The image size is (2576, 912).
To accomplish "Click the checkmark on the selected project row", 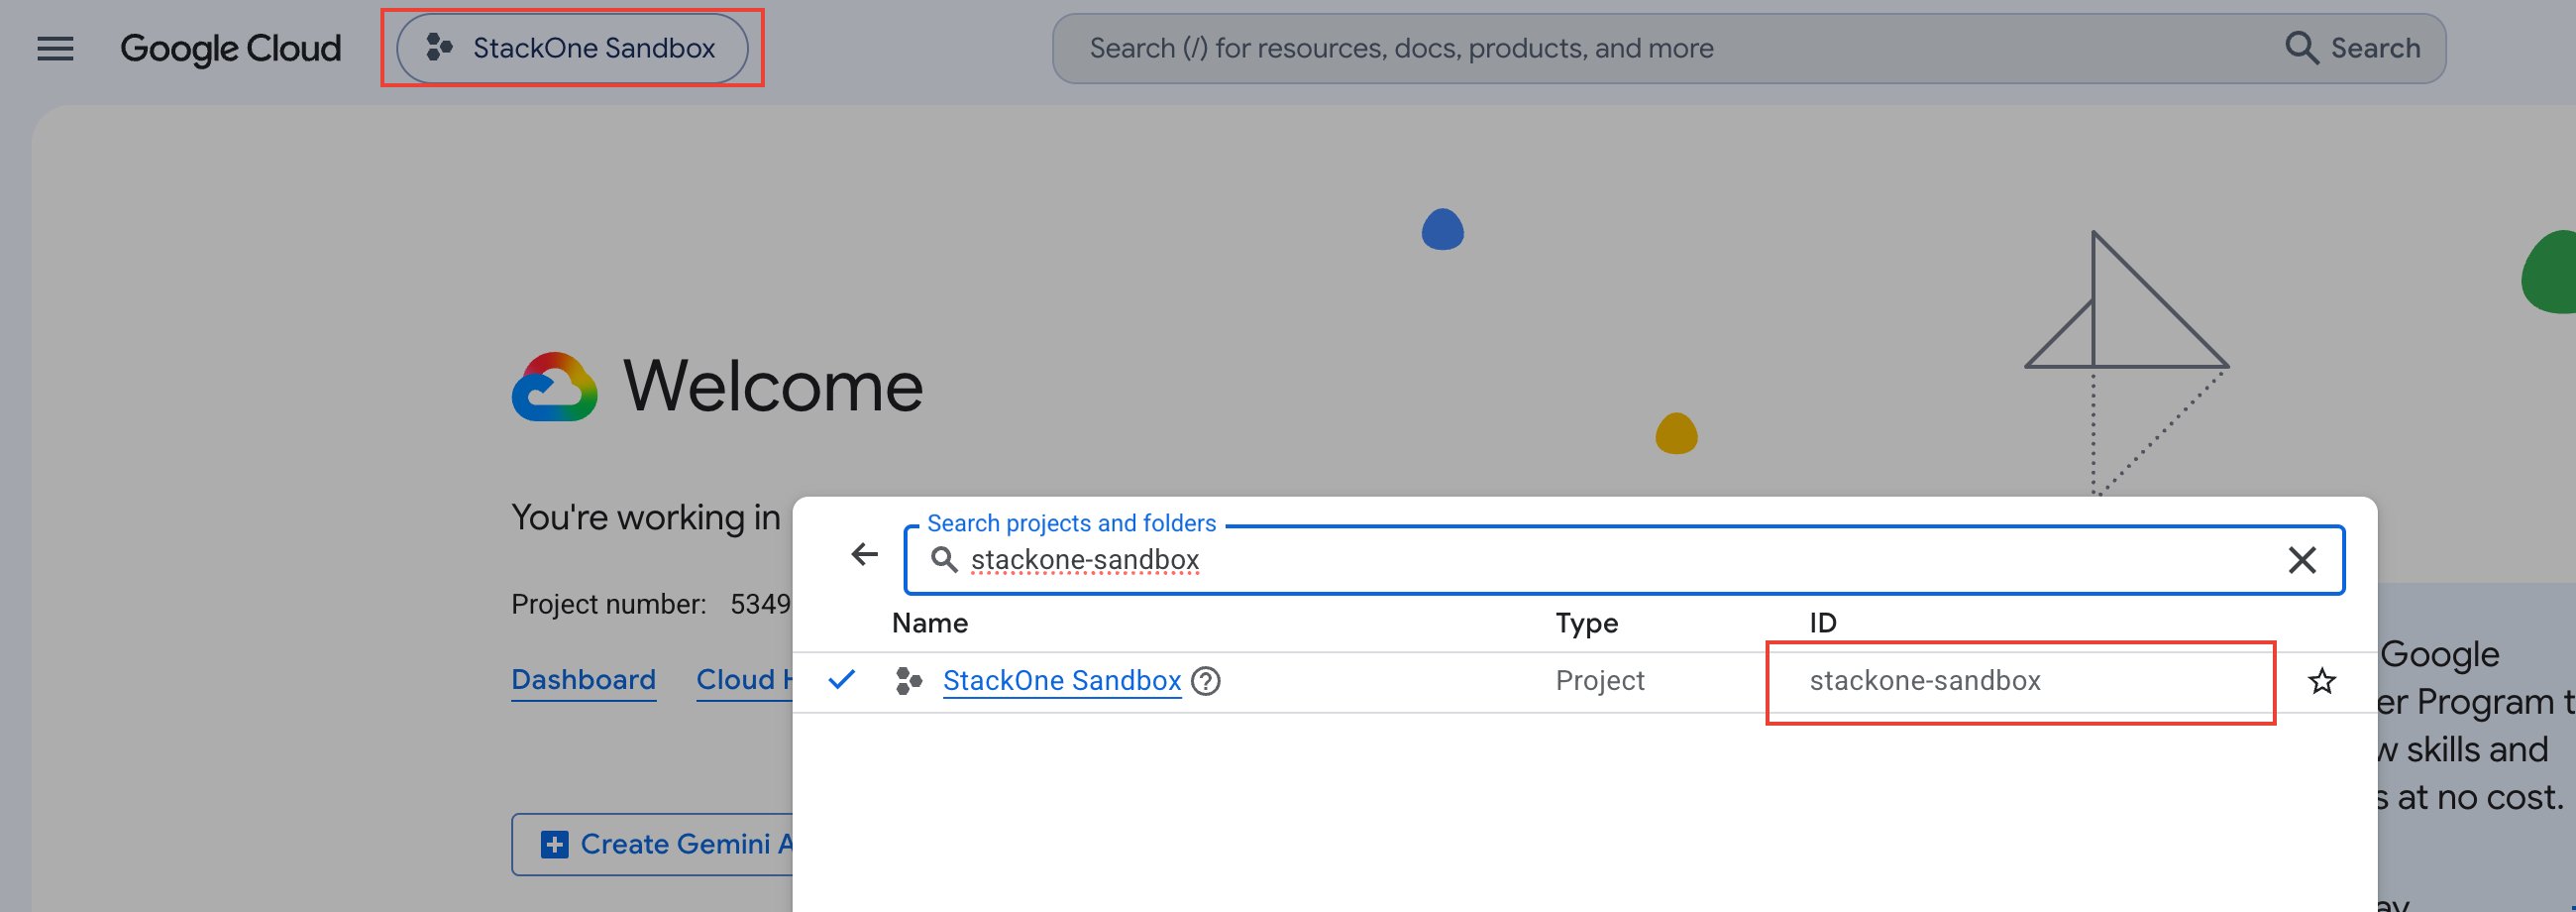I will [842, 680].
